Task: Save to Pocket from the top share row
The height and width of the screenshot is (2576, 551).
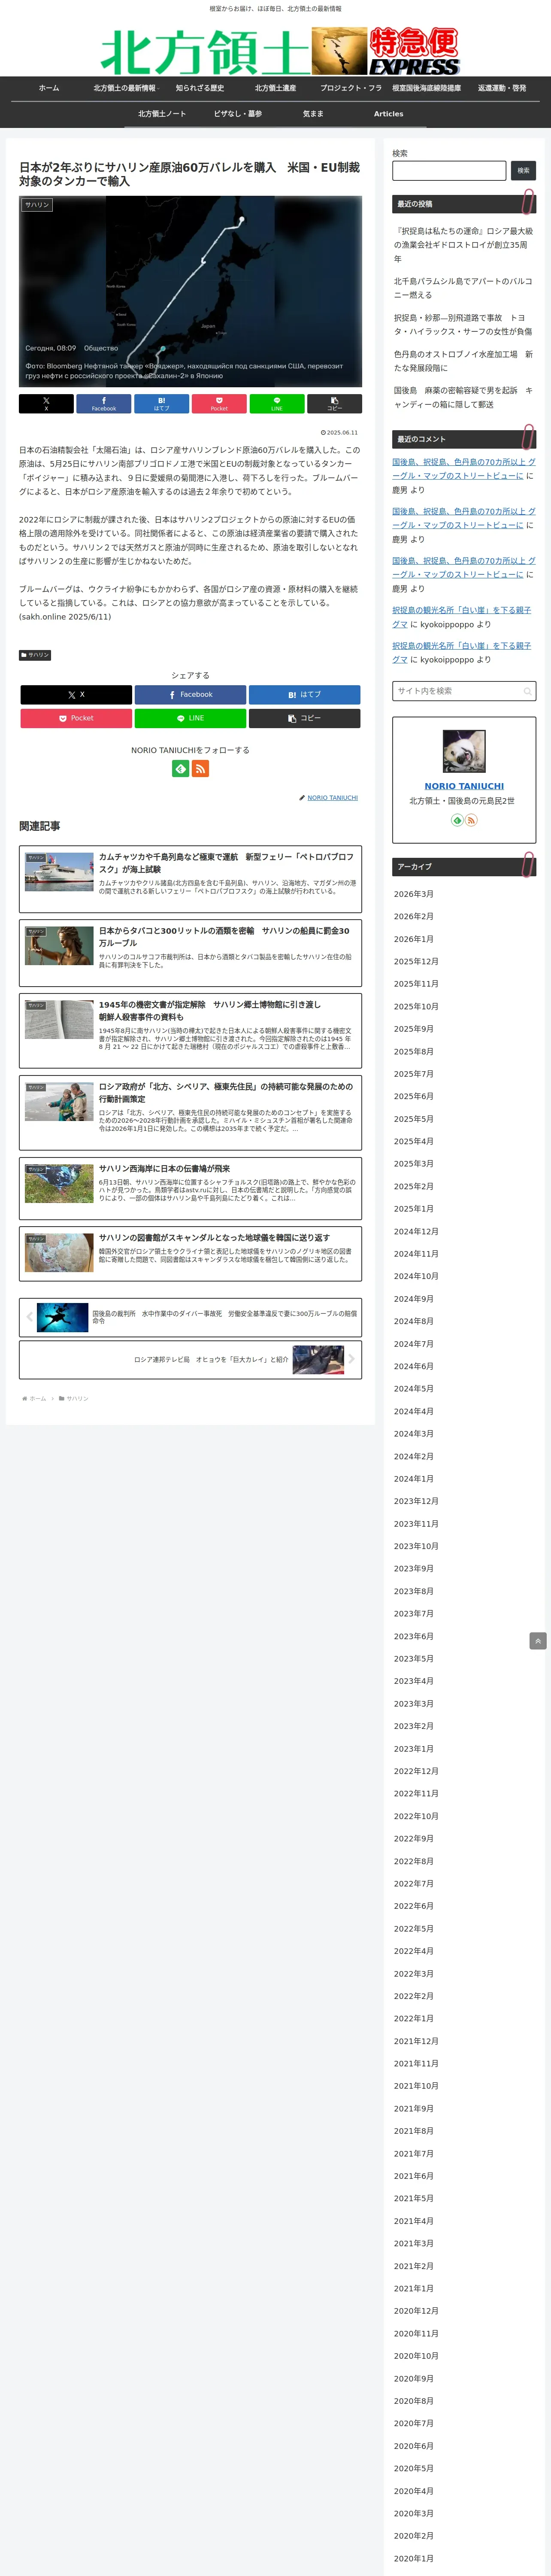Action: (219, 404)
